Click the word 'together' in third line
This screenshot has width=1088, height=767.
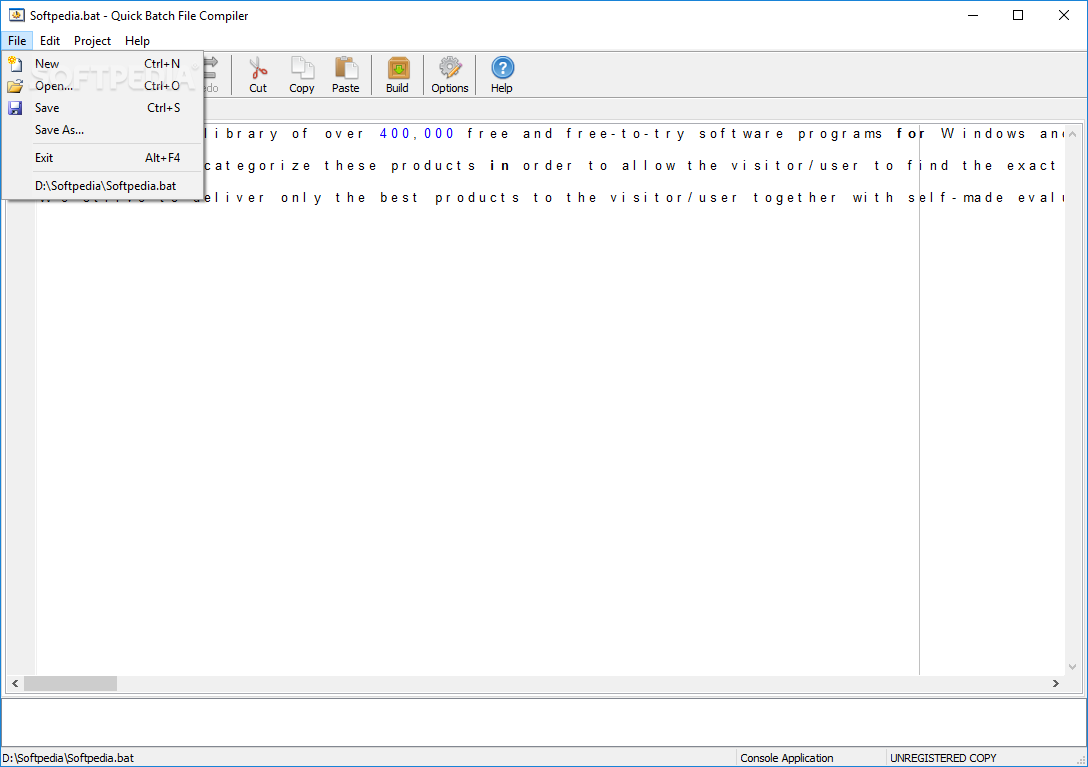coord(795,198)
